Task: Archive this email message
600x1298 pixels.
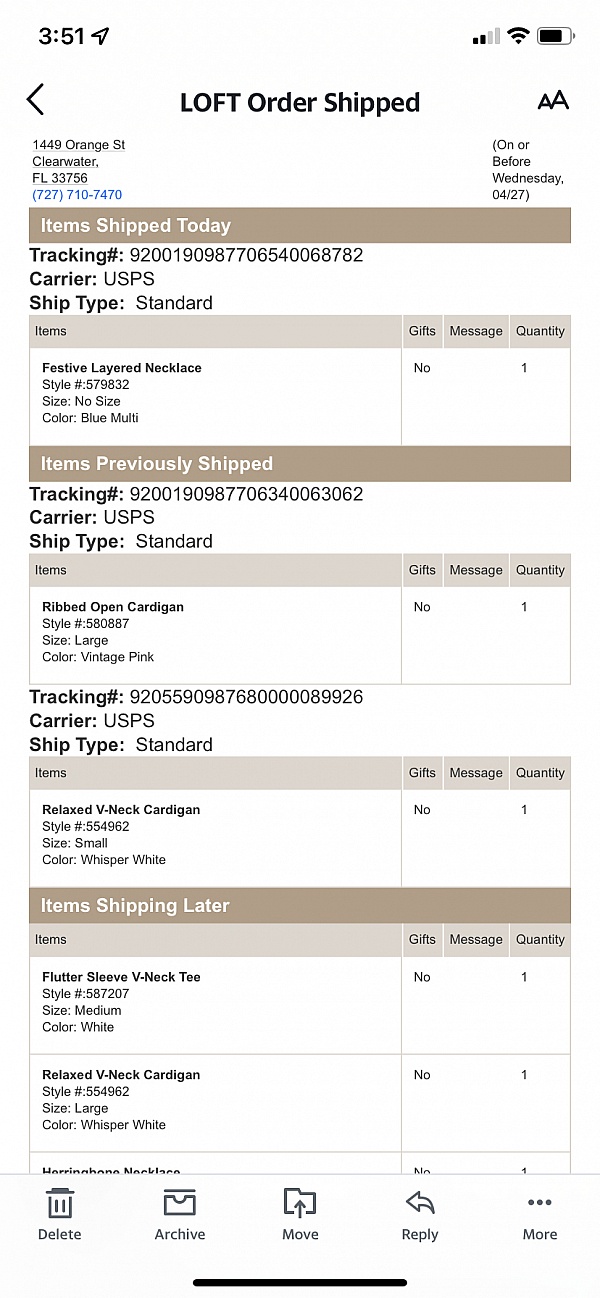Action: 180,1215
